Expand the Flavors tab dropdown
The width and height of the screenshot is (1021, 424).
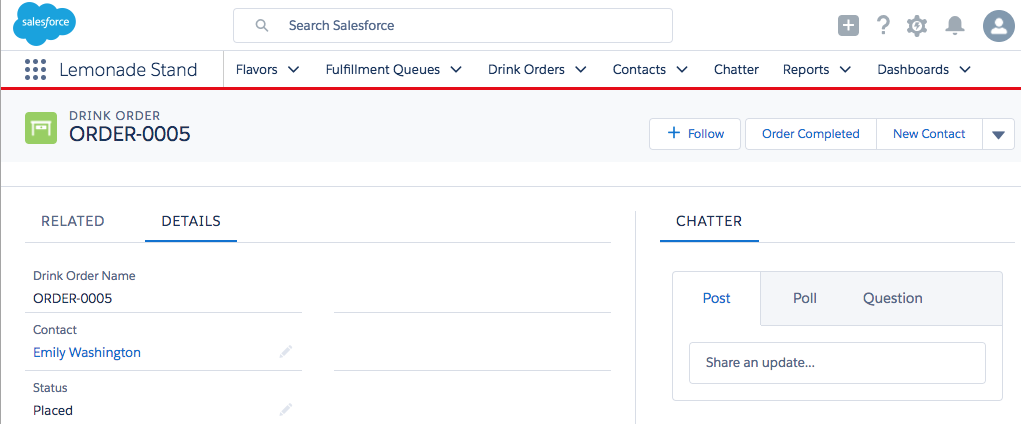coord(293,70)
